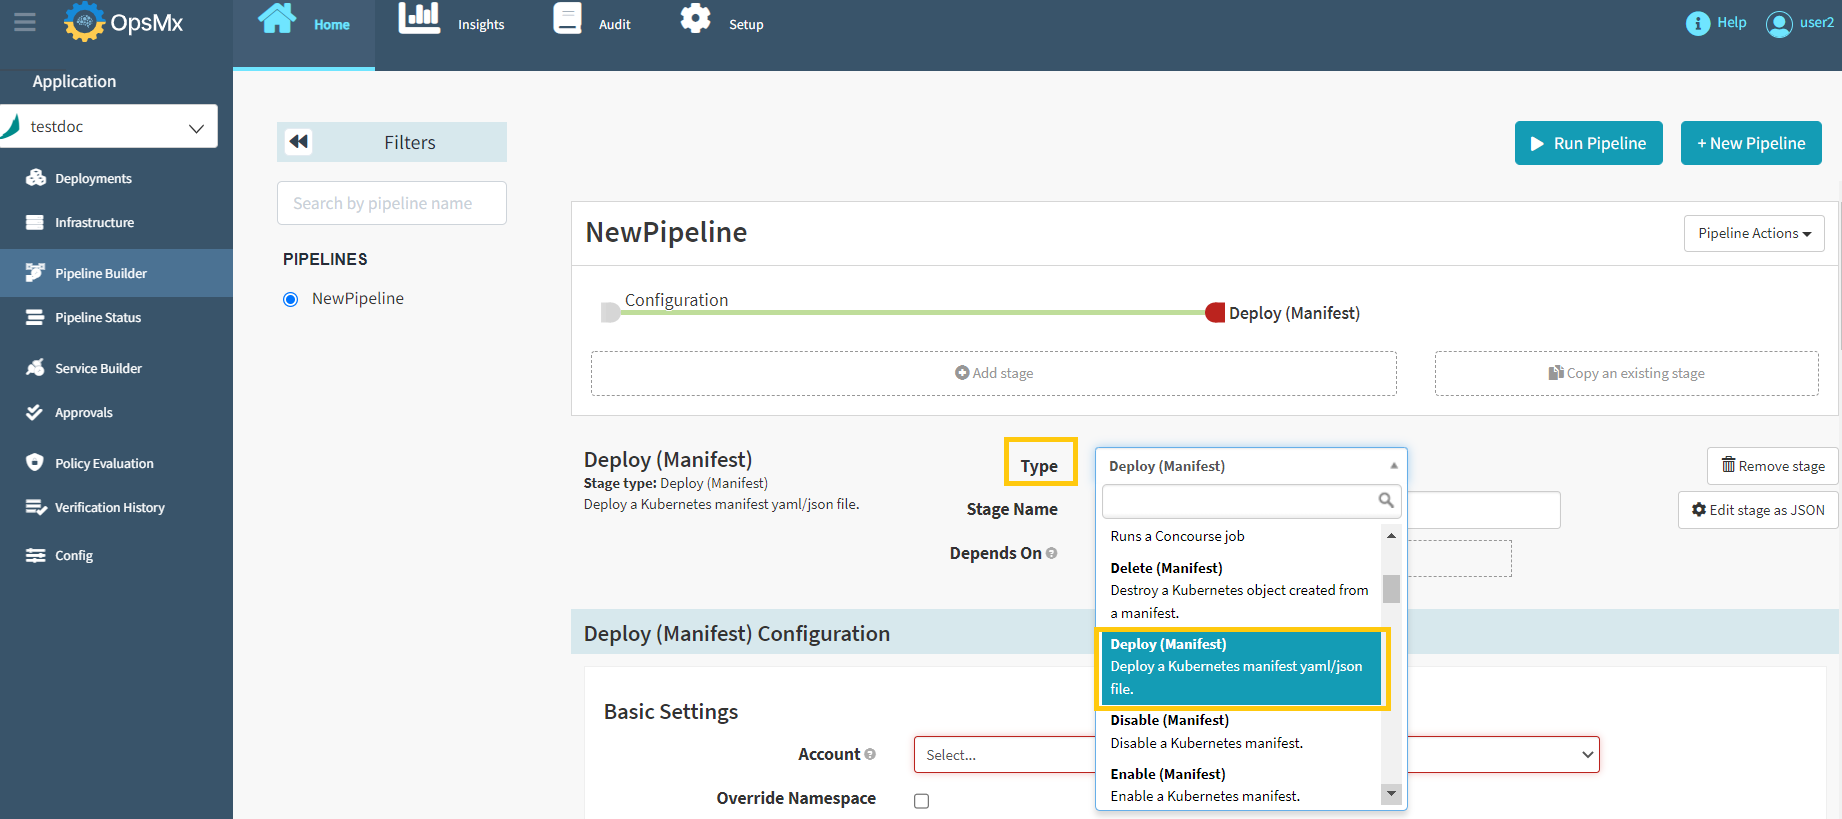Open the user2 profile icon
Screen dimensions: 1842x819
[1778, 23]
